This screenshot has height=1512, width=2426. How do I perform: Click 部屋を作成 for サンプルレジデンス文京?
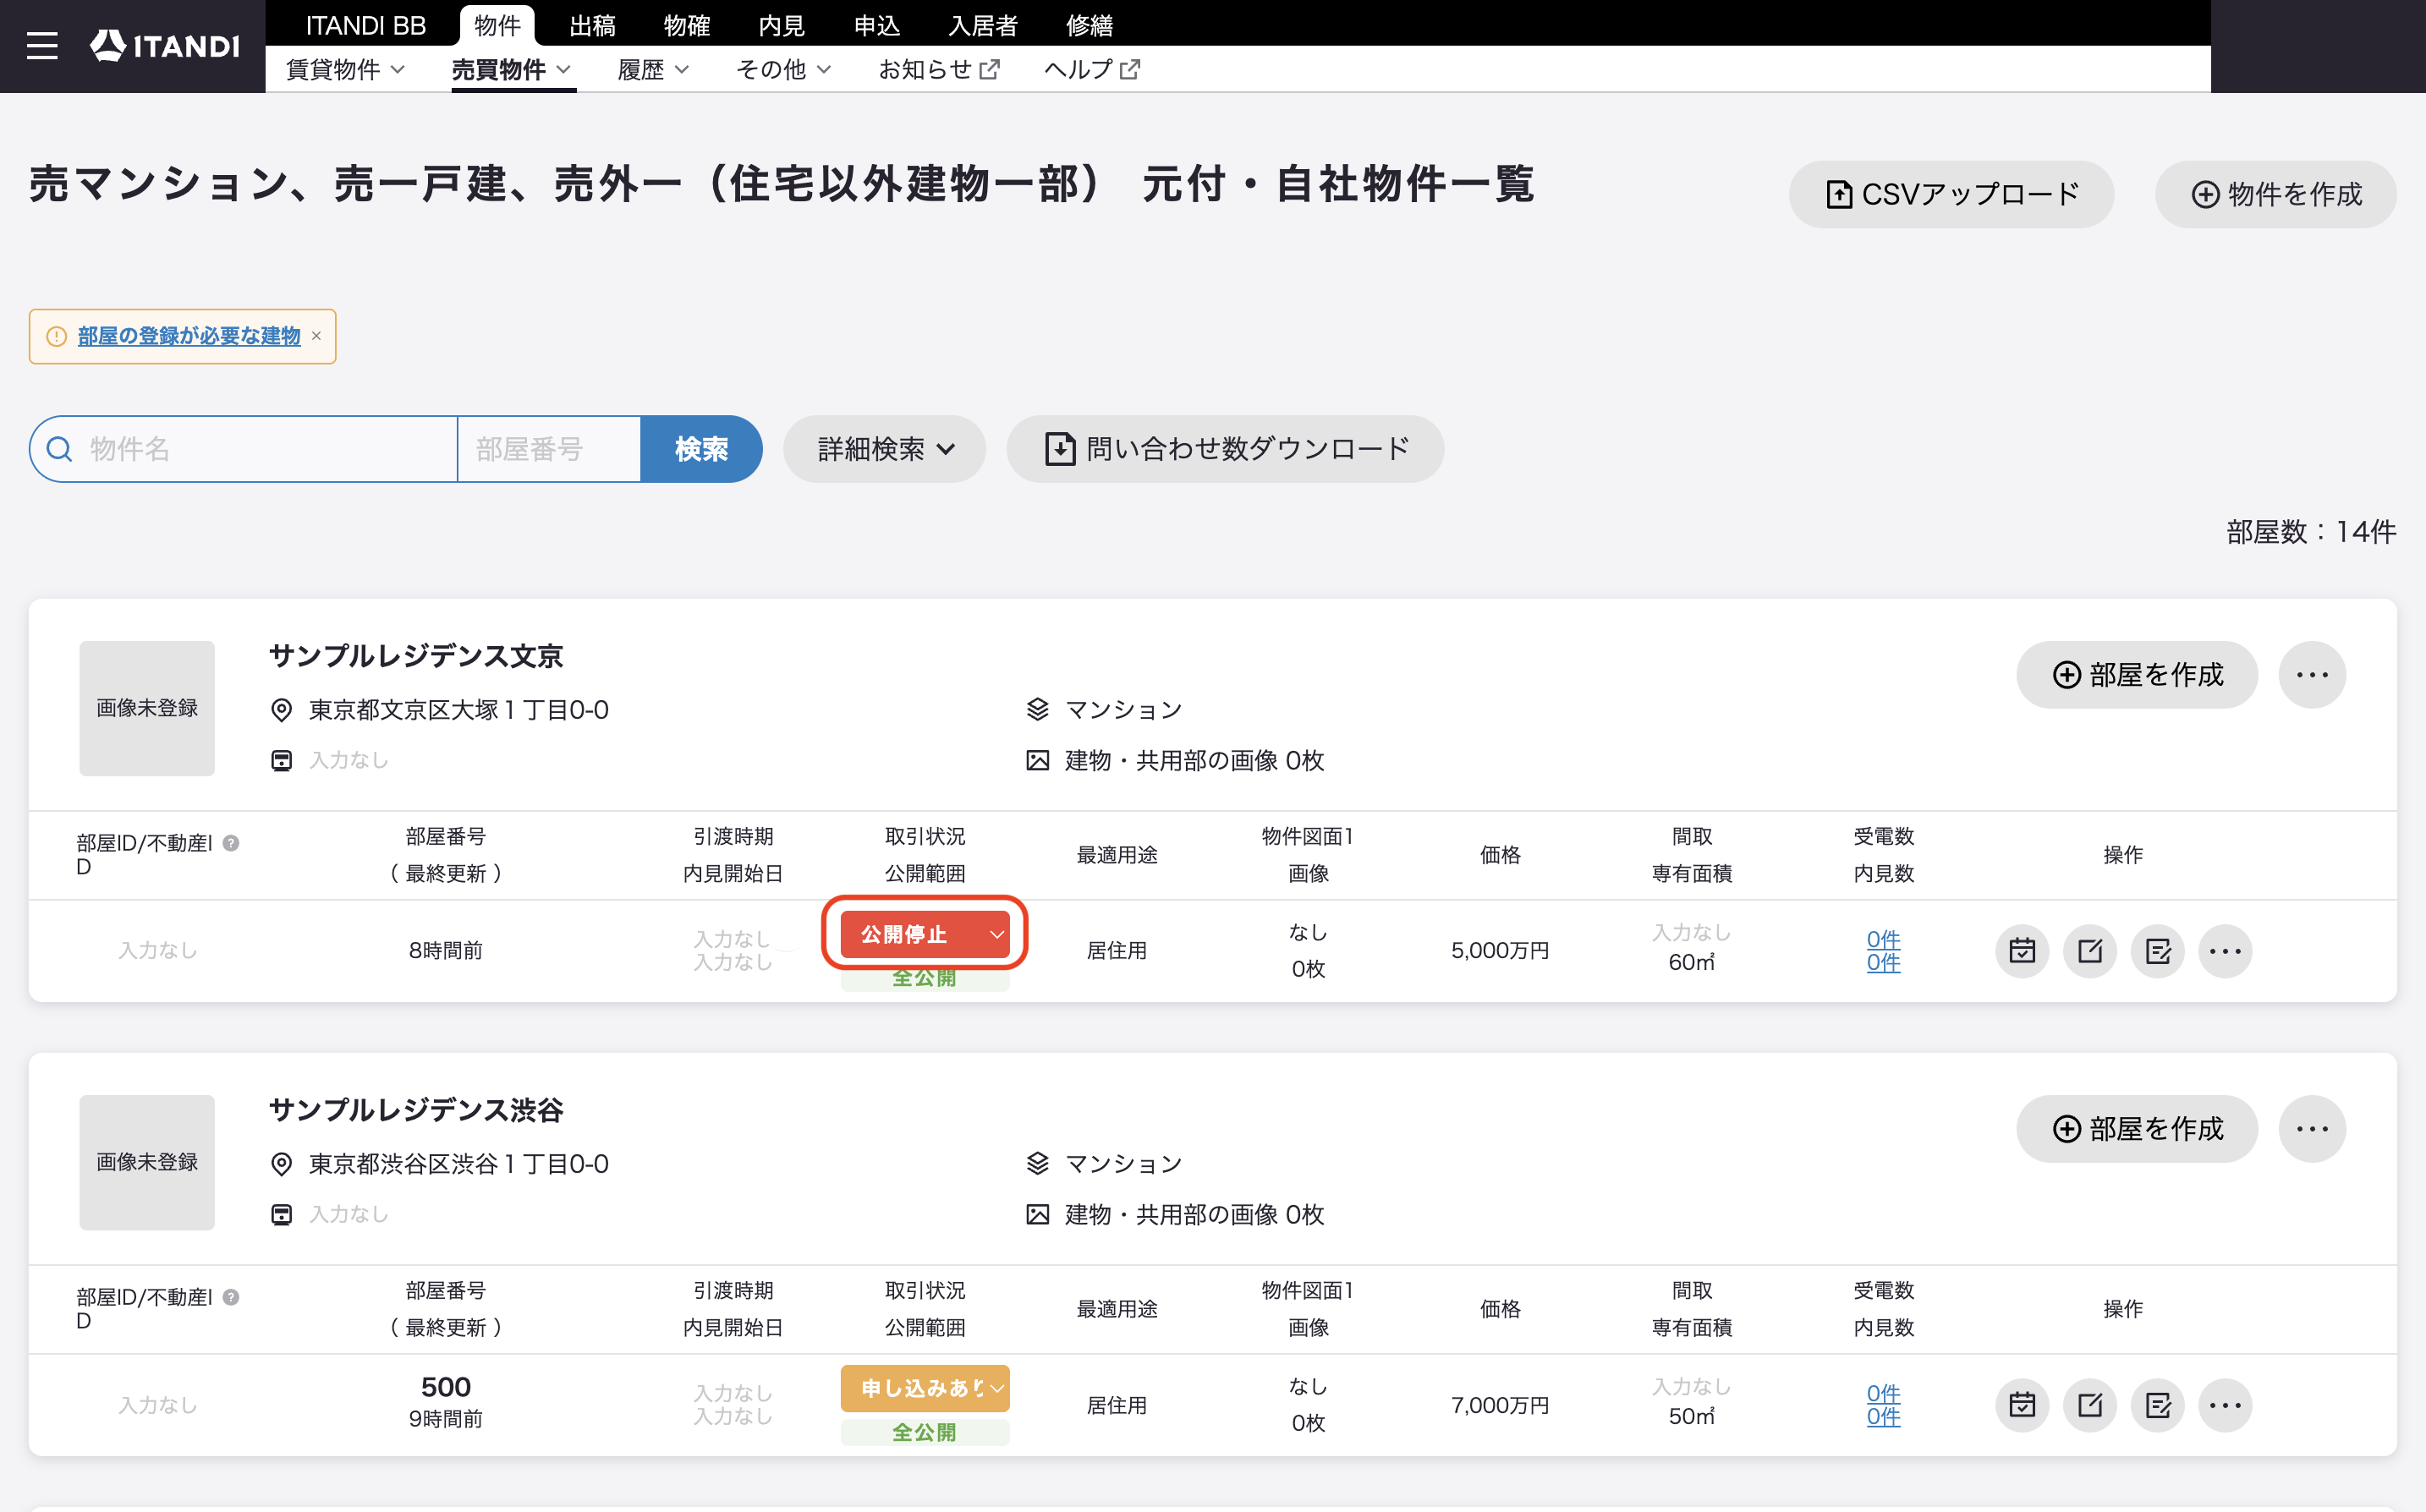pyautogui.click(x=2137, y=675)
